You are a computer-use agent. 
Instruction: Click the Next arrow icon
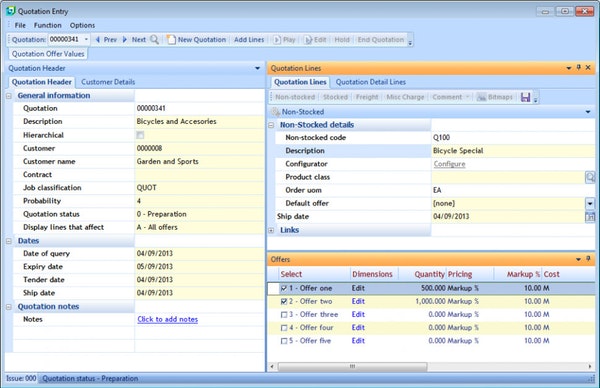coord(125,39)
